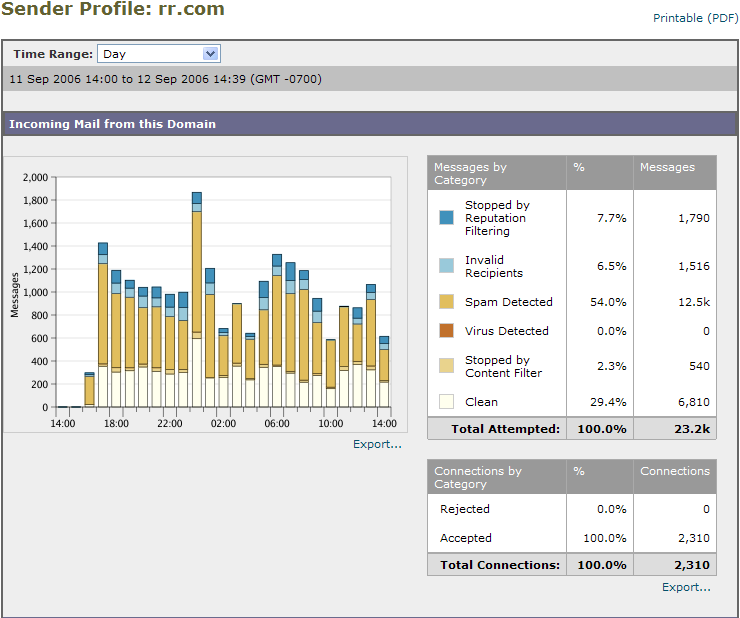Select the 'Virus Detected' label
Viewport: 740px width, 618px height.
coord(506,331)
